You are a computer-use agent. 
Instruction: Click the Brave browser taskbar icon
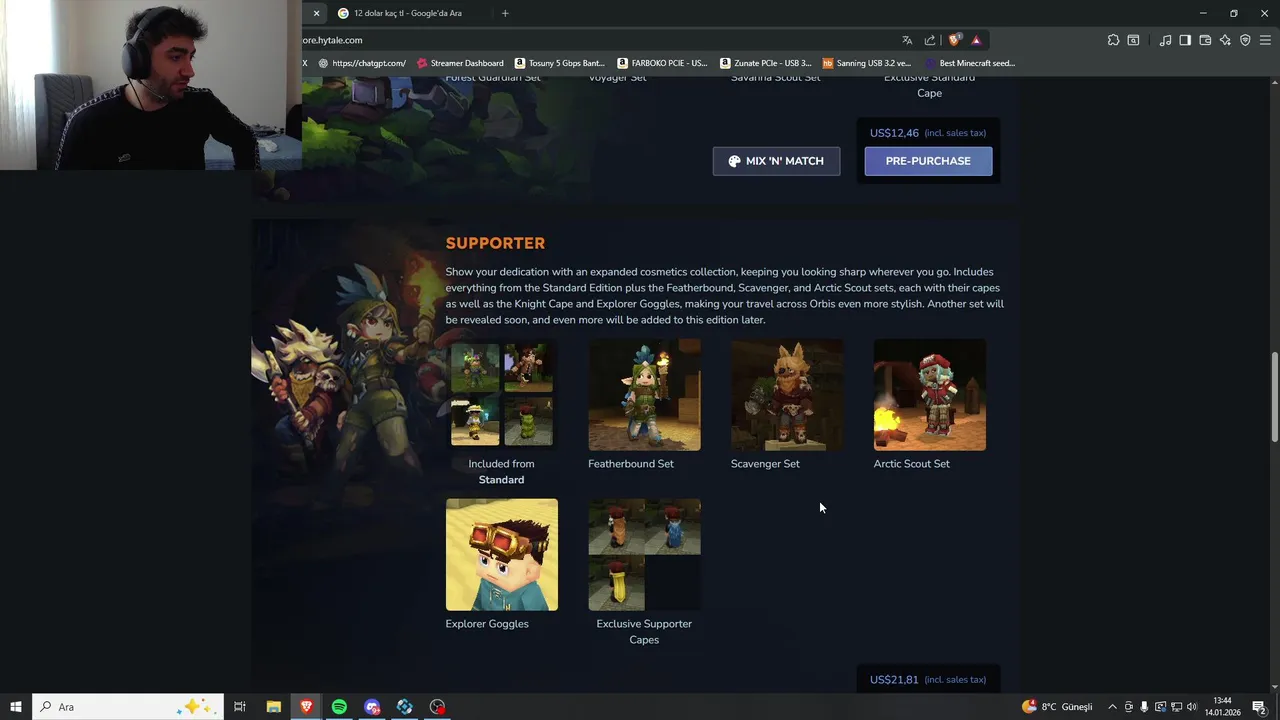[x=306, y=707]
